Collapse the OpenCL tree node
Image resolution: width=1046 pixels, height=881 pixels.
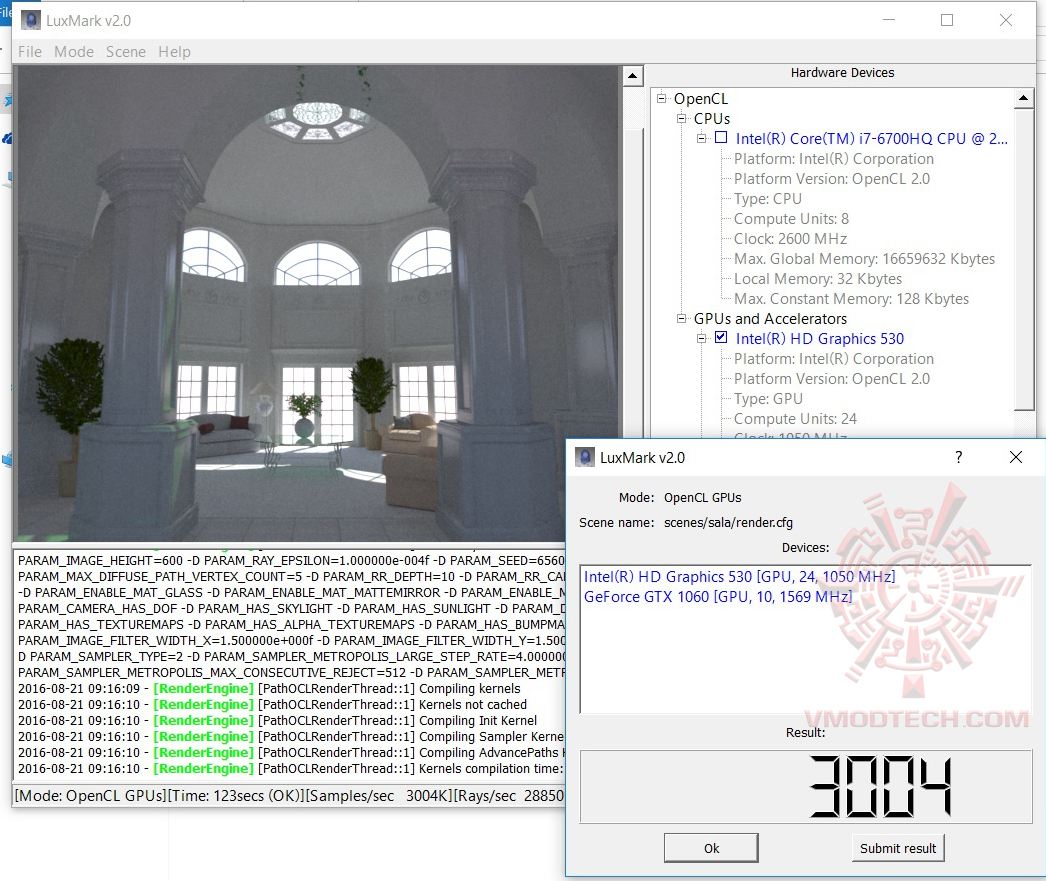[662, 98]
